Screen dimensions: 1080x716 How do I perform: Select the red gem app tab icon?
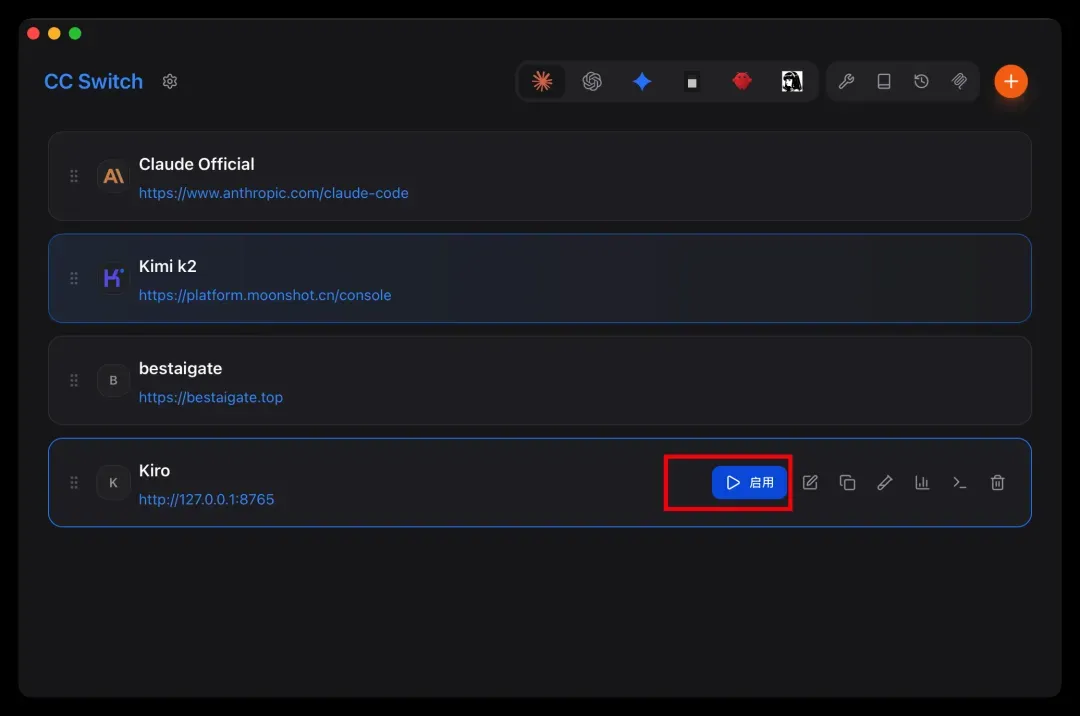[742, 81]
